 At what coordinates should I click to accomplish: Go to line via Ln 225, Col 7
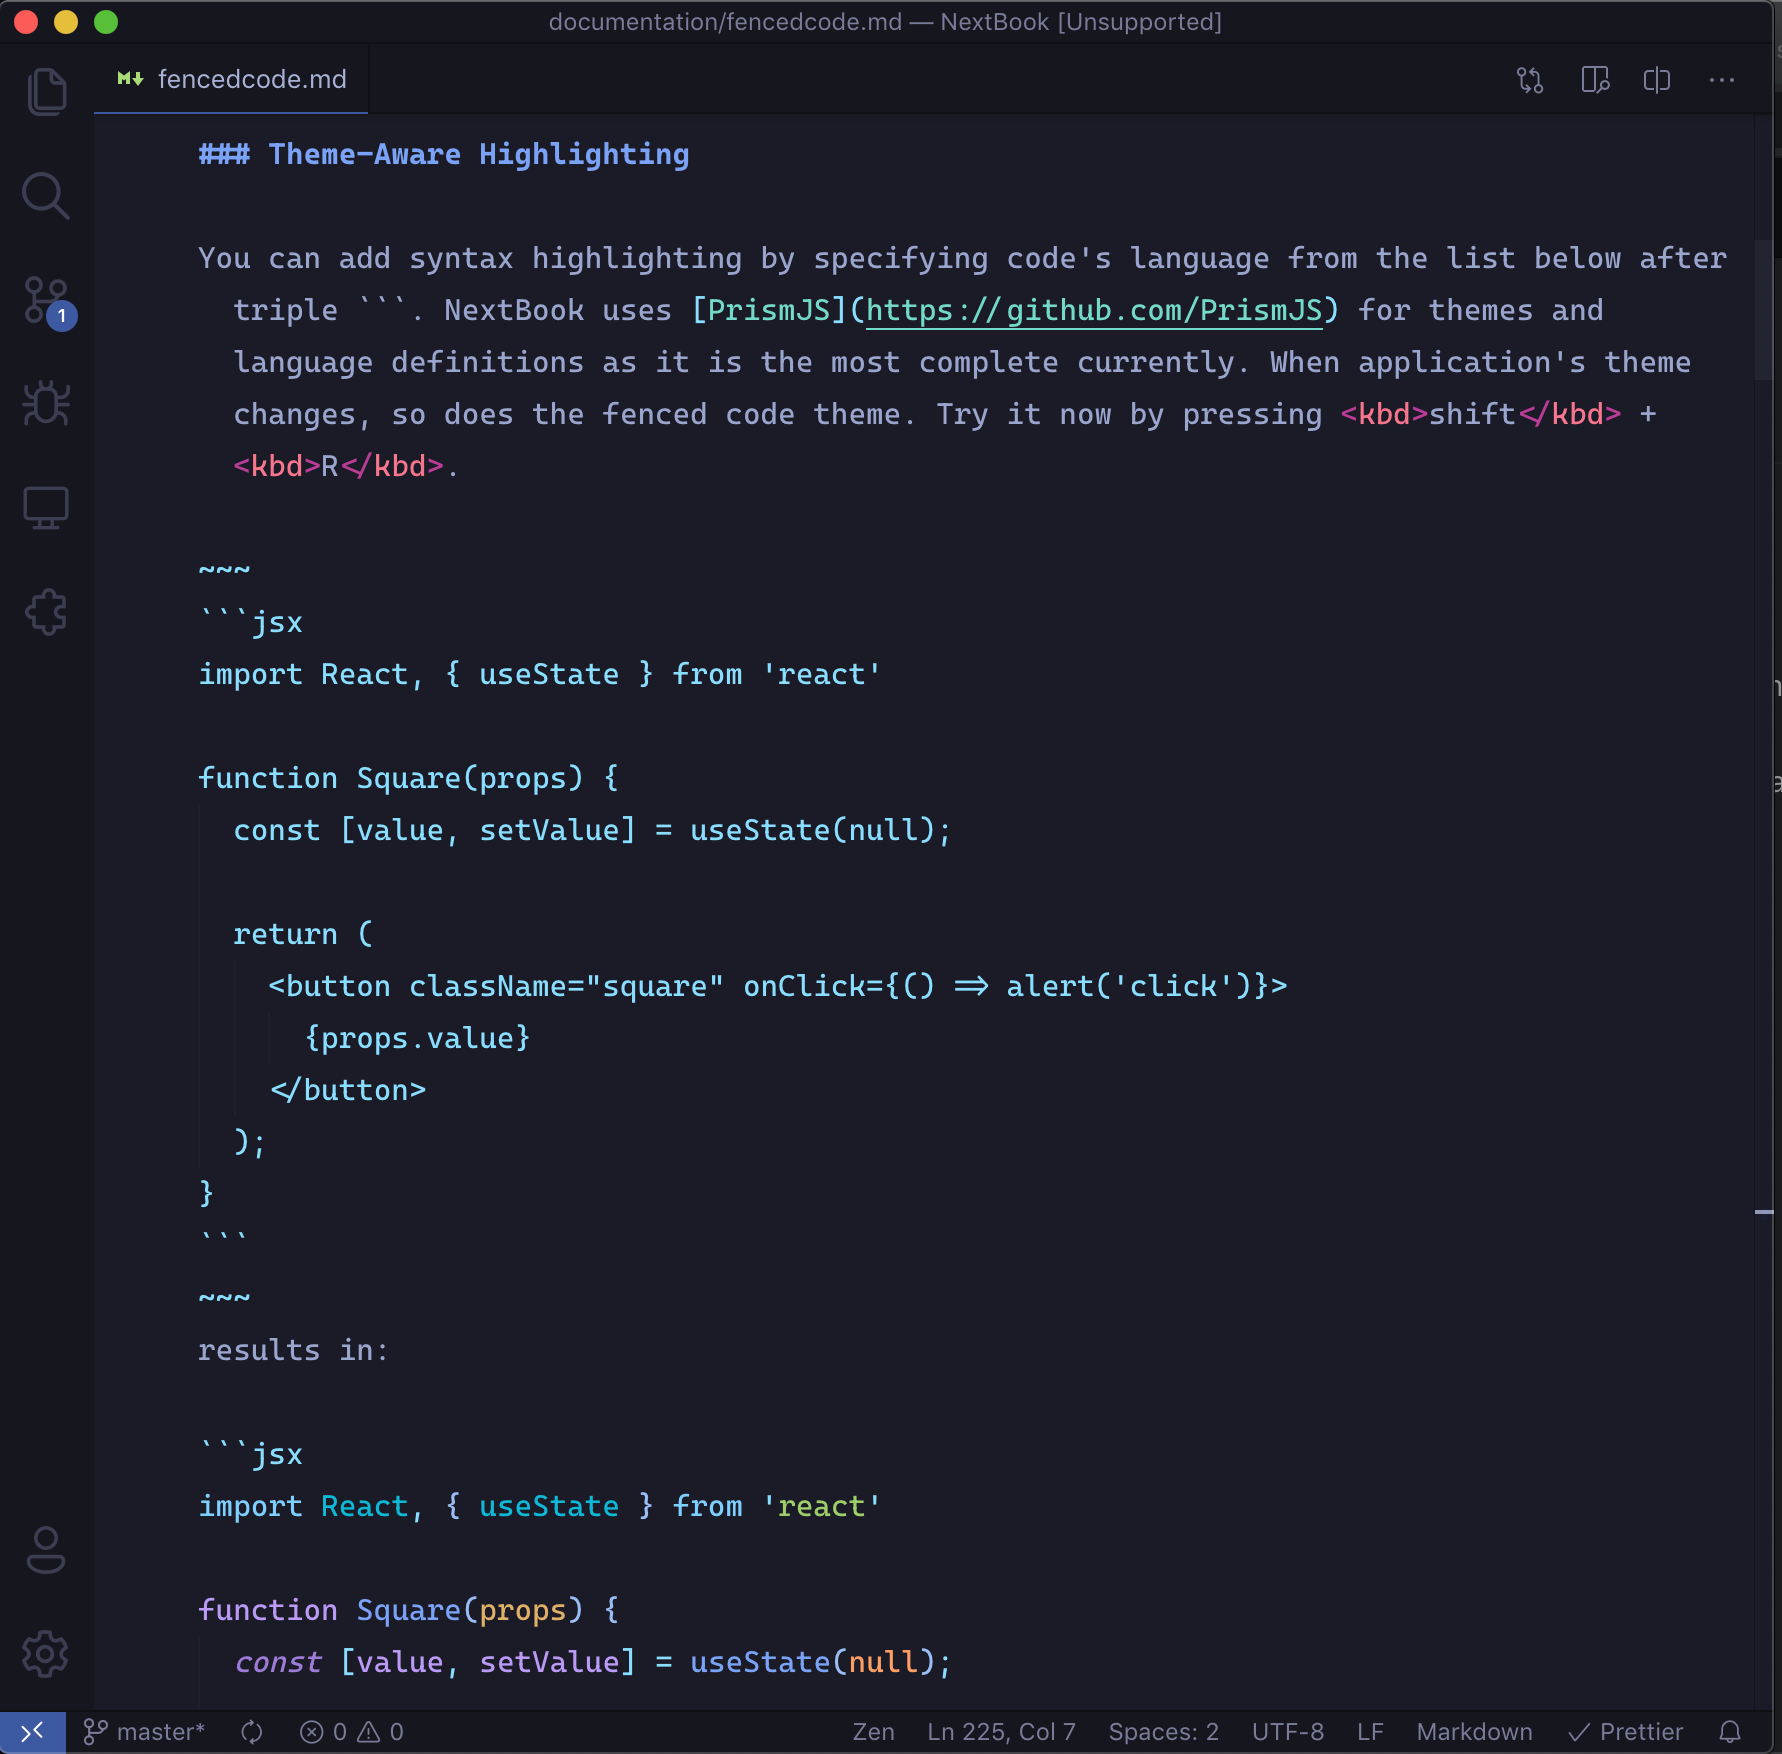coord(1001,1732)
